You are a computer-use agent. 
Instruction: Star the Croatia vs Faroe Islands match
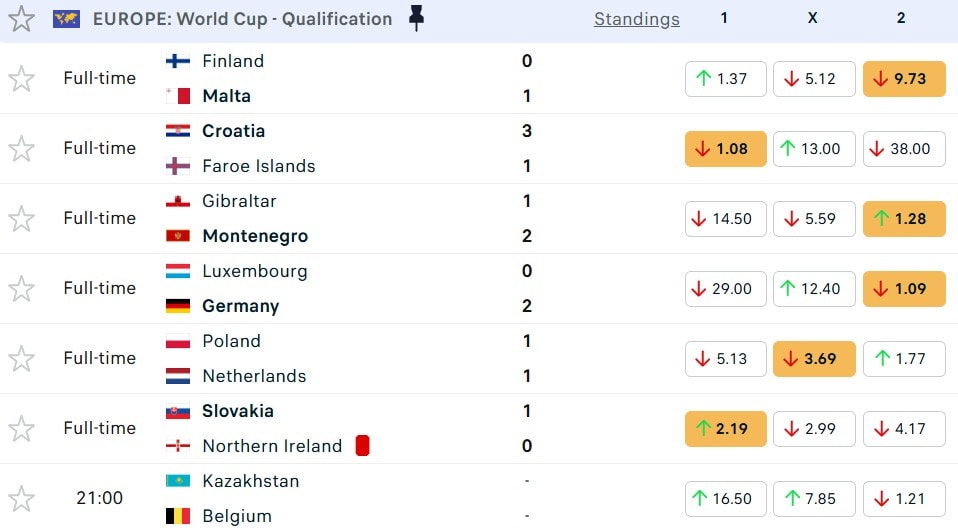21,148
